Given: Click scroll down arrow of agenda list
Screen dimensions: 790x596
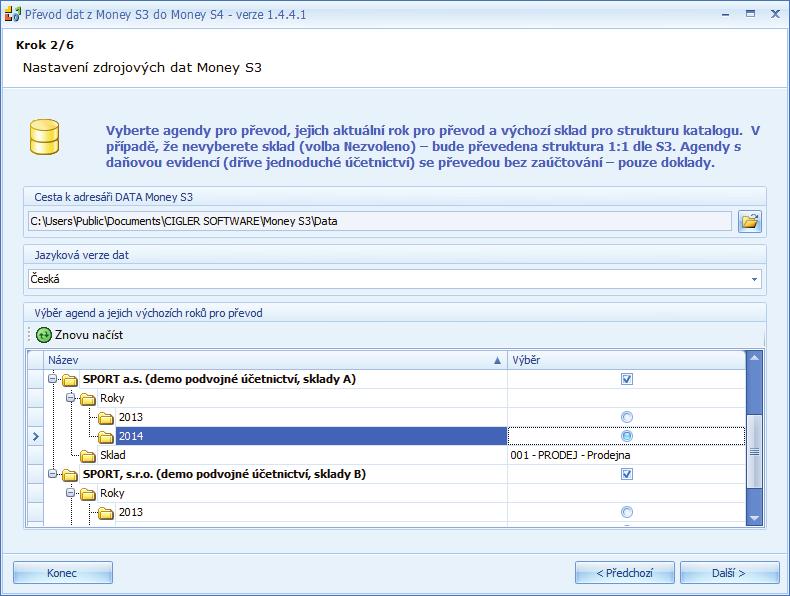Looking at the screenshot, I should click(x=754, y=518).
